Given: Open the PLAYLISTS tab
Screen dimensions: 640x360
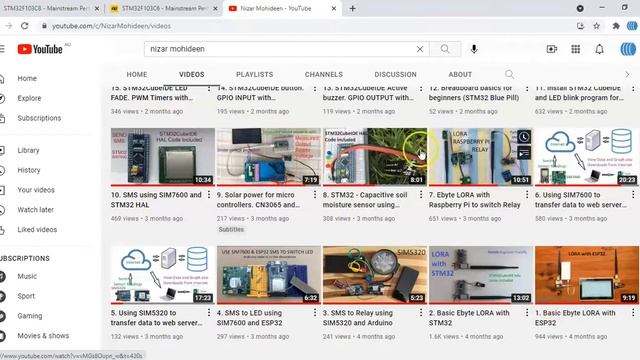Looking at the screenshot, I should (x=254, y=74).
